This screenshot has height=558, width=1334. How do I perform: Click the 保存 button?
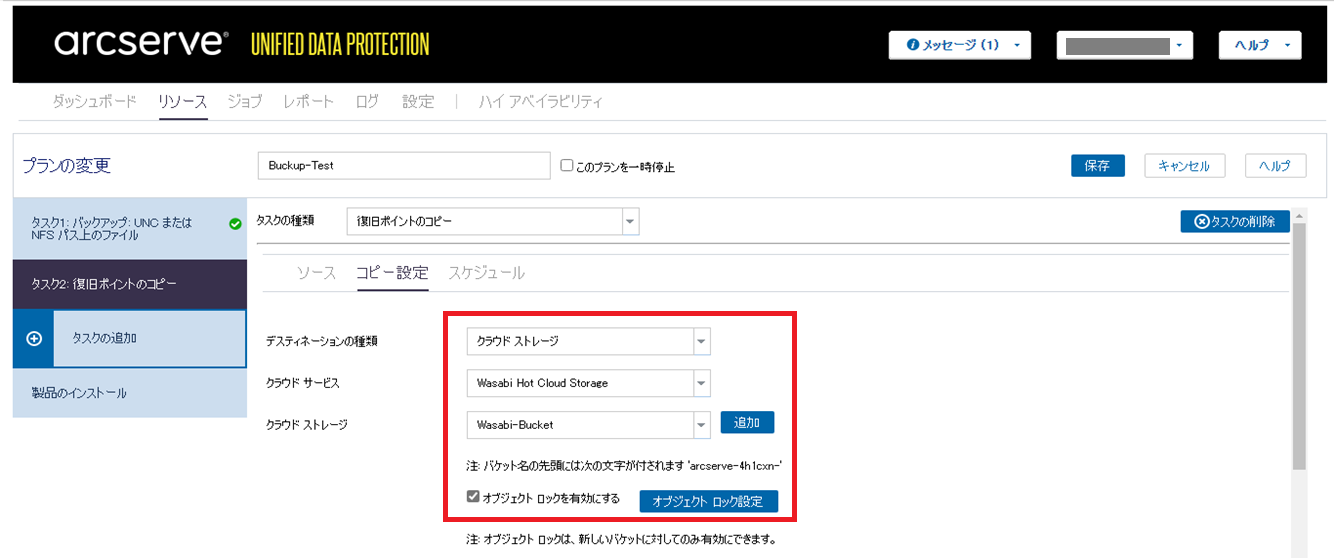pyautogui.click(x=1097, y=166)
